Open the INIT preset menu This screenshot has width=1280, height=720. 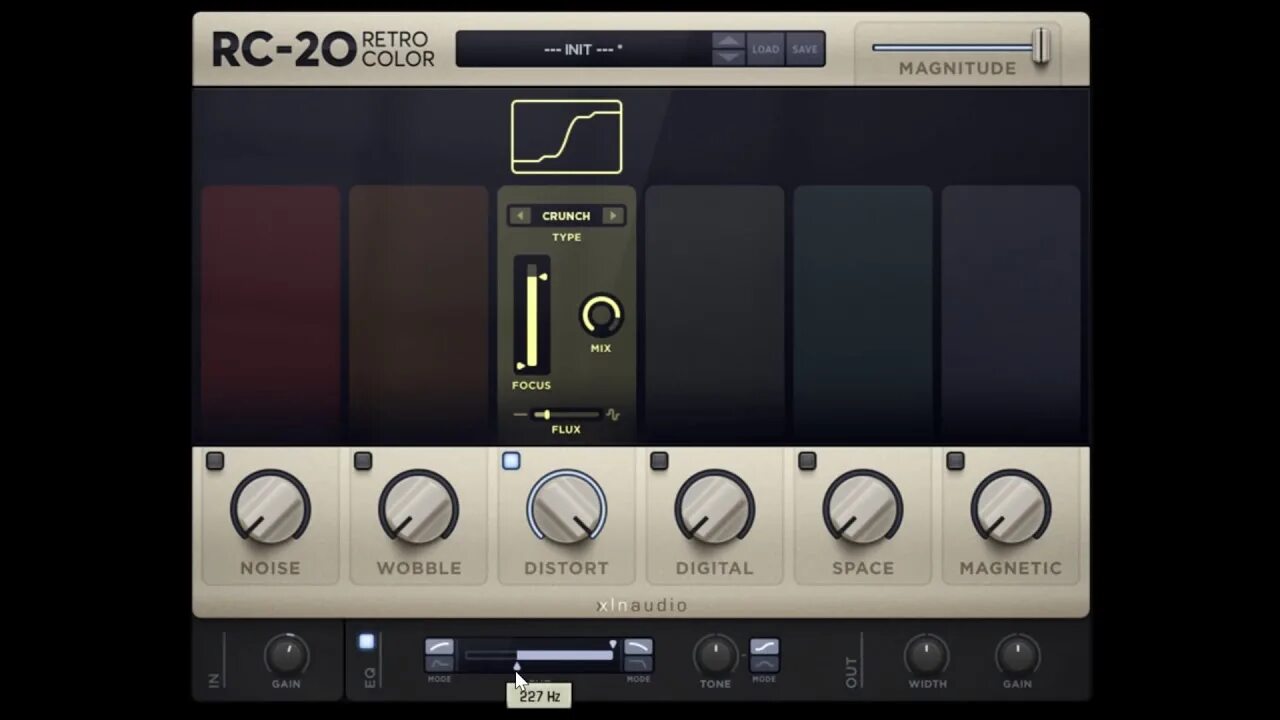coord(583,49)
